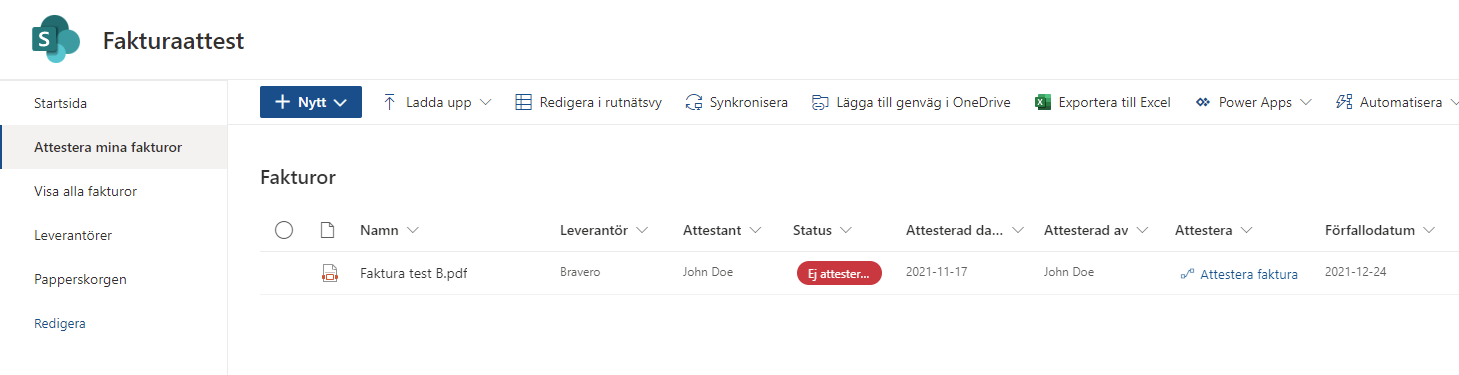Image resolution: width=1459 pixels, height=375 pixels.
Task: Open Redigera i rutnätsvy grid icon
Action: pos(523,102)
